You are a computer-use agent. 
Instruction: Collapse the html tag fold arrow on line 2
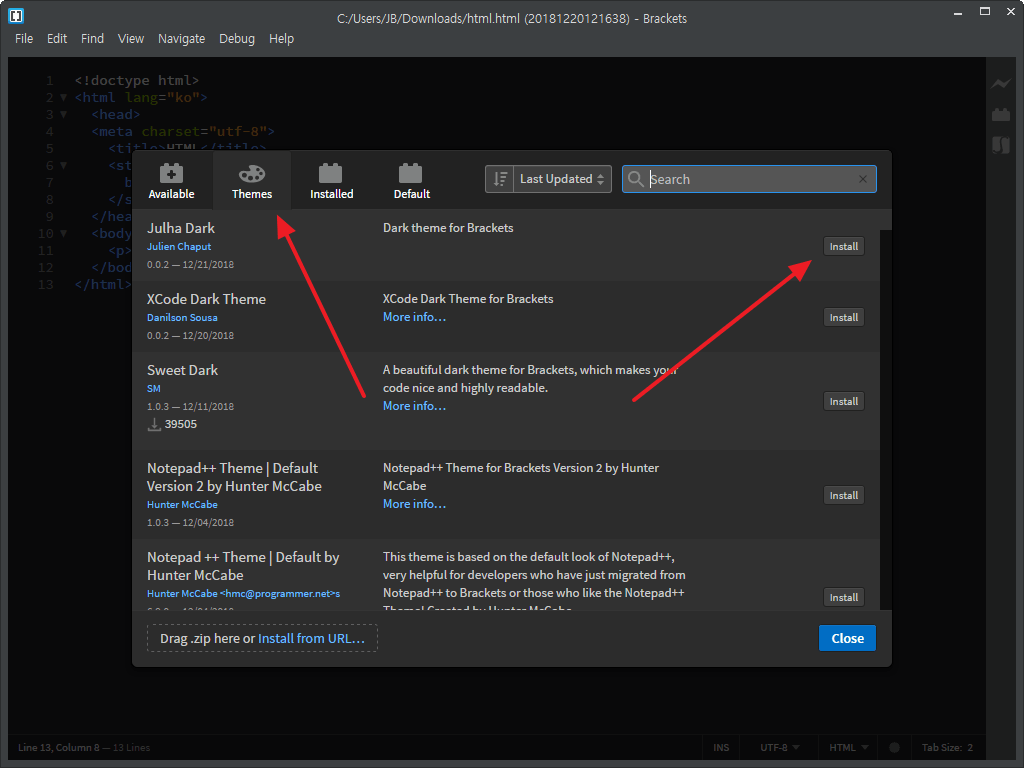(x=63, y=97)
